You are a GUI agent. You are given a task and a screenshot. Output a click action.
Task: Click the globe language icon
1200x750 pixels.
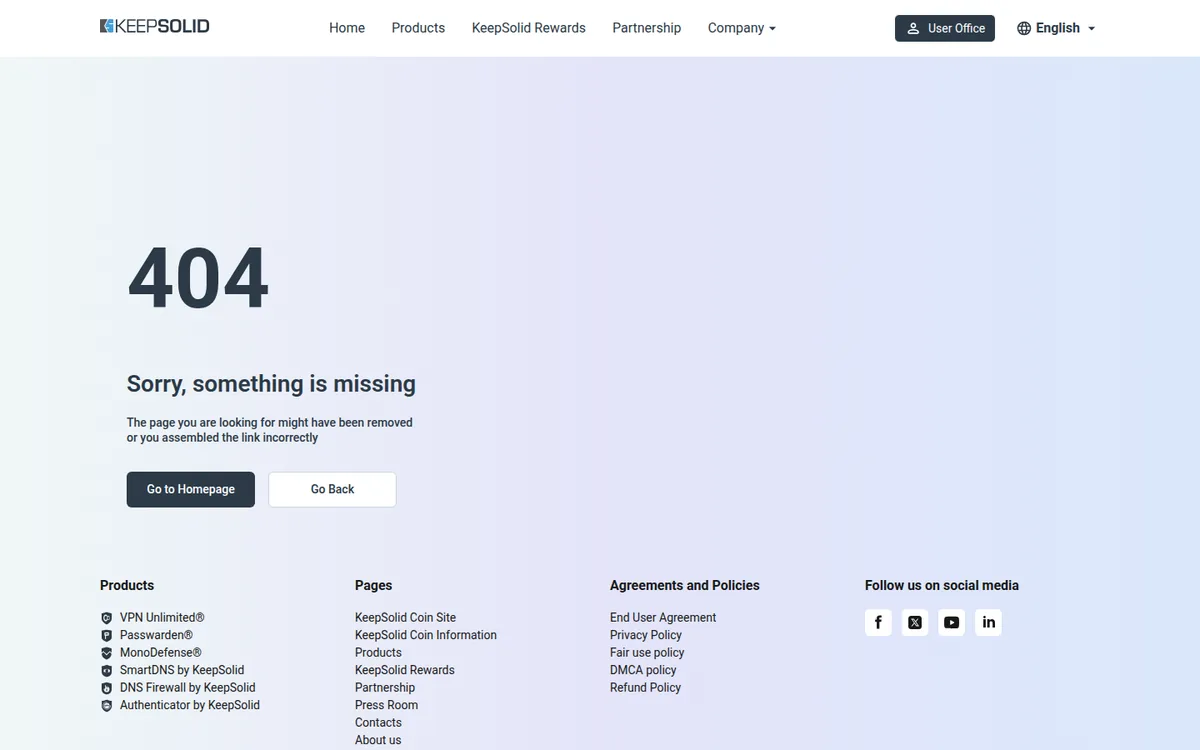click(1024, 28)
